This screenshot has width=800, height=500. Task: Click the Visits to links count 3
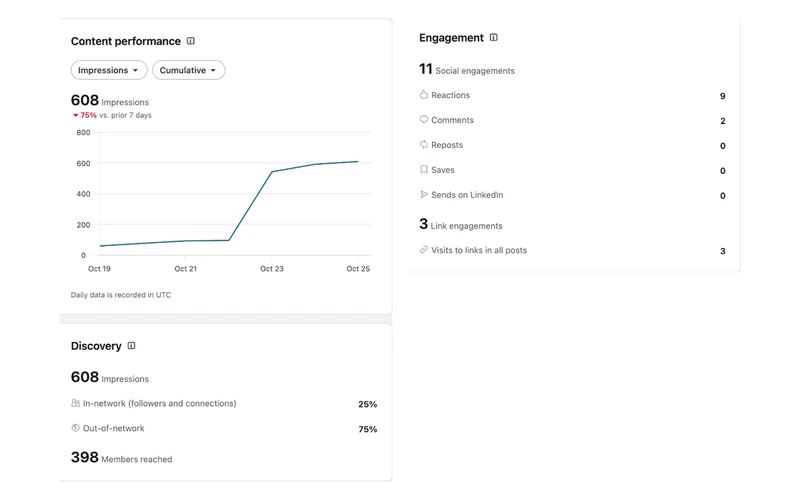(722, 251)
